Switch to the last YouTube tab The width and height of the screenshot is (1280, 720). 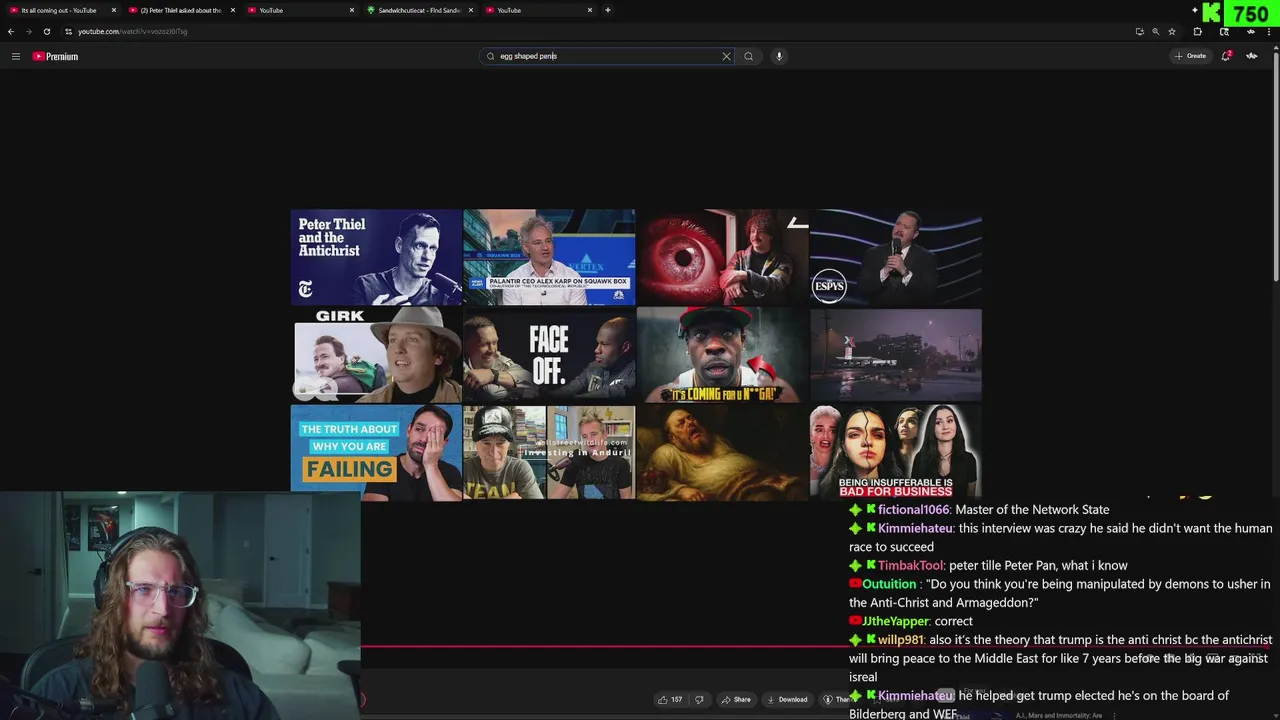[x=538, y=10]
